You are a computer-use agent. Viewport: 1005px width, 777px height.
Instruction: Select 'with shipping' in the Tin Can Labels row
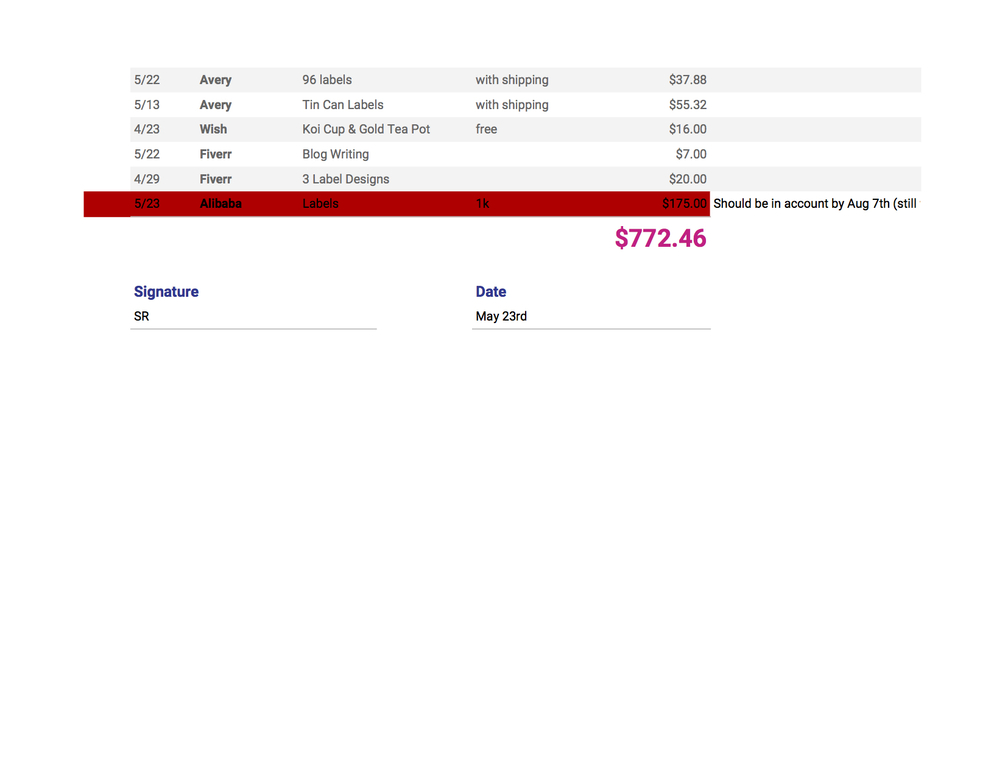tap(512, 105)
